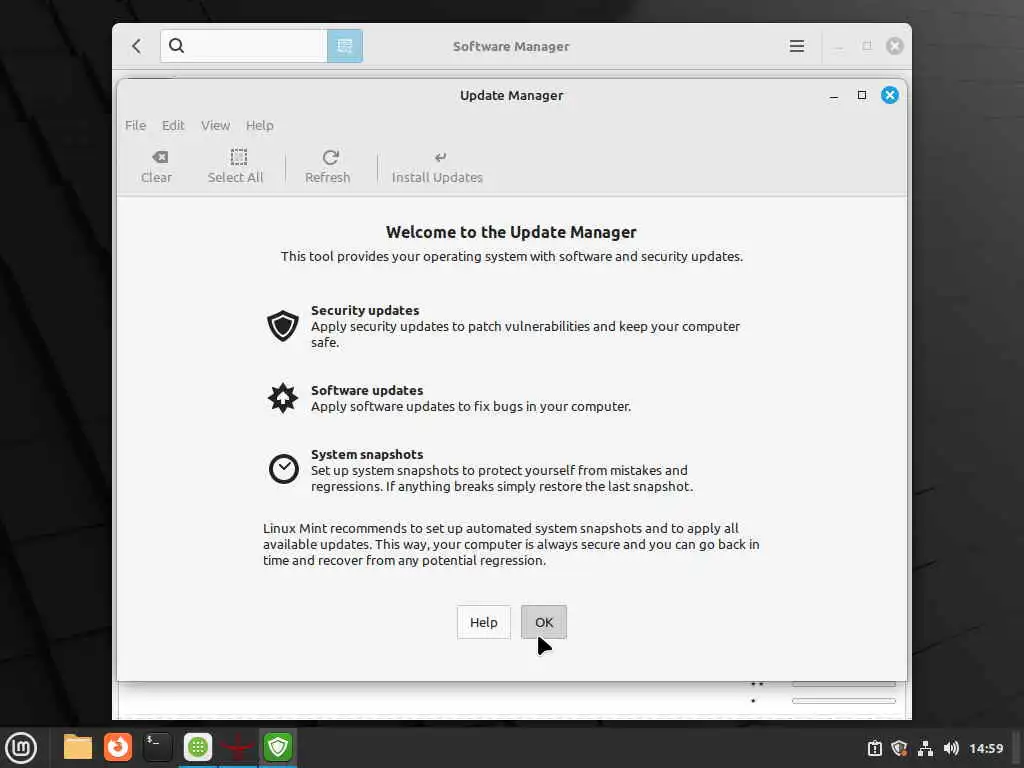Open the File menu
This screenshot has height=768, width=1024.
tap(135, 125)
